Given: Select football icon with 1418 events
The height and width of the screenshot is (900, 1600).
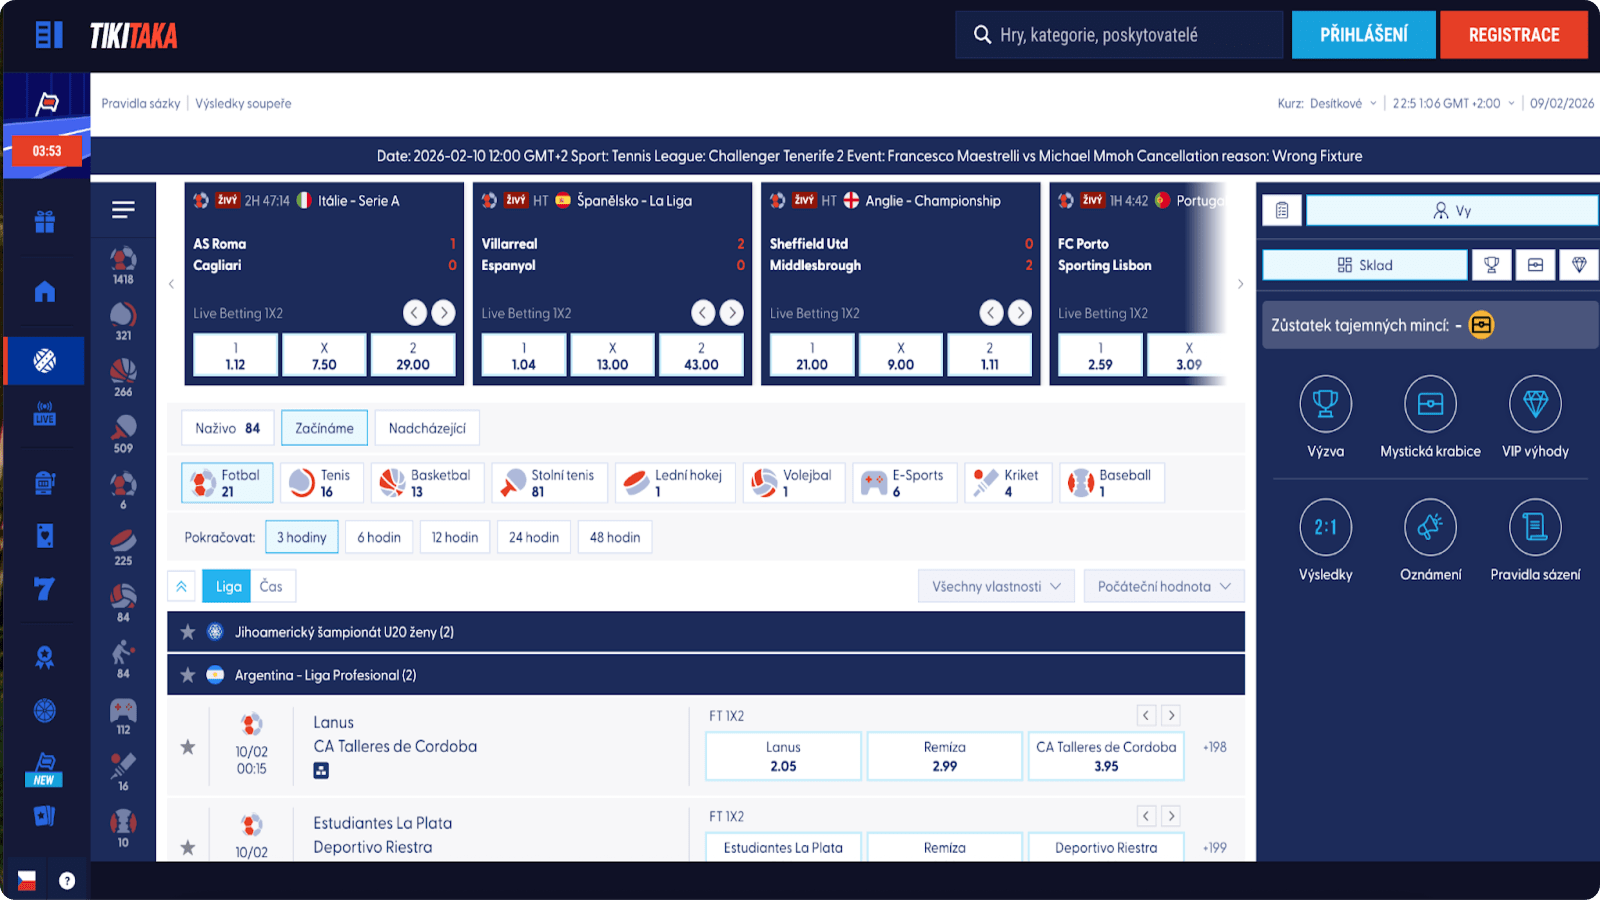Looking at the screenshot, I should pos(123,265).
